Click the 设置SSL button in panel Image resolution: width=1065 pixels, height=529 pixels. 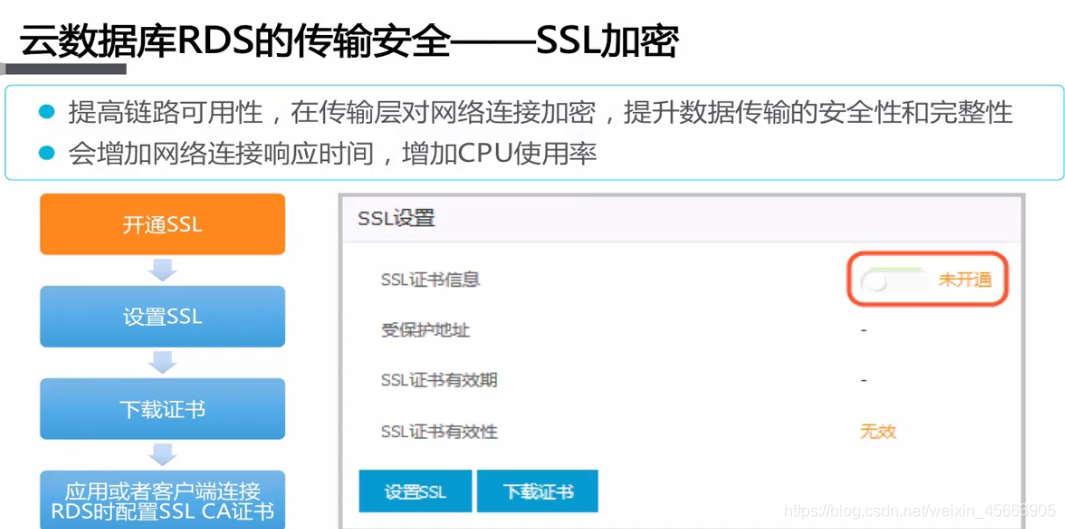click(416, 491)
